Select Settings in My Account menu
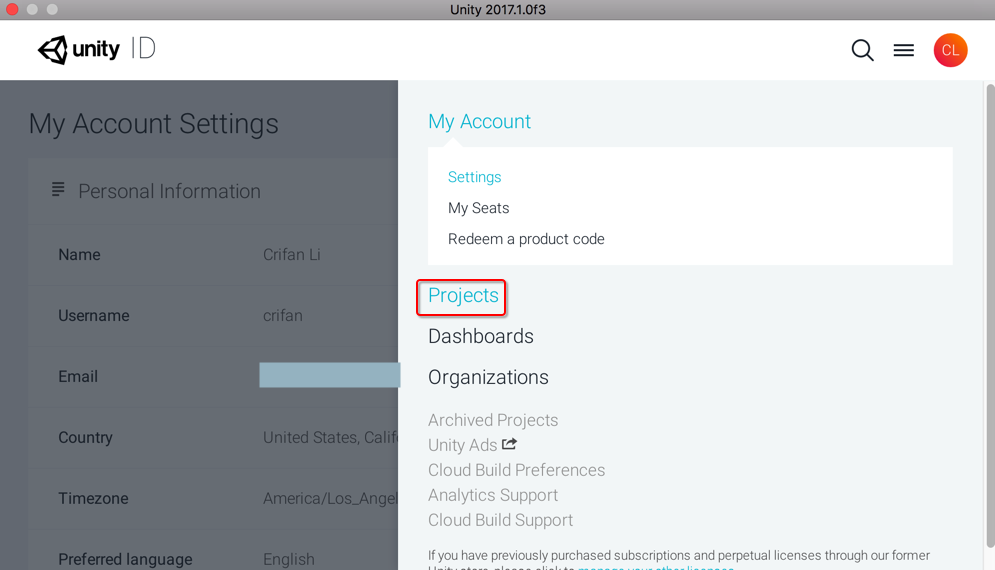 (474, 177)
